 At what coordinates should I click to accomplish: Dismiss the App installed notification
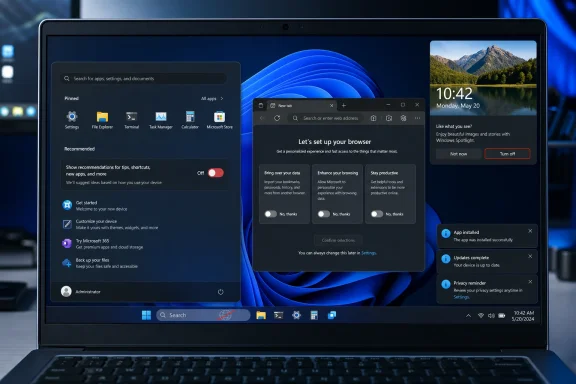coord(530,231)
